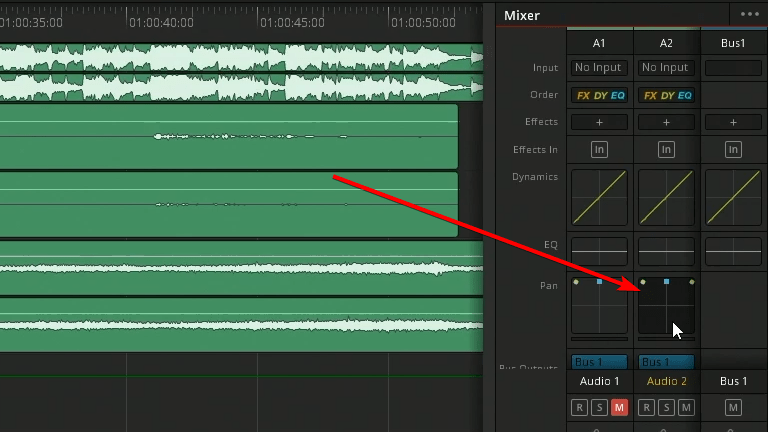Select the Audio 1 track name
Viewport: 768px width, 432px height.
(x=599, y=381)
